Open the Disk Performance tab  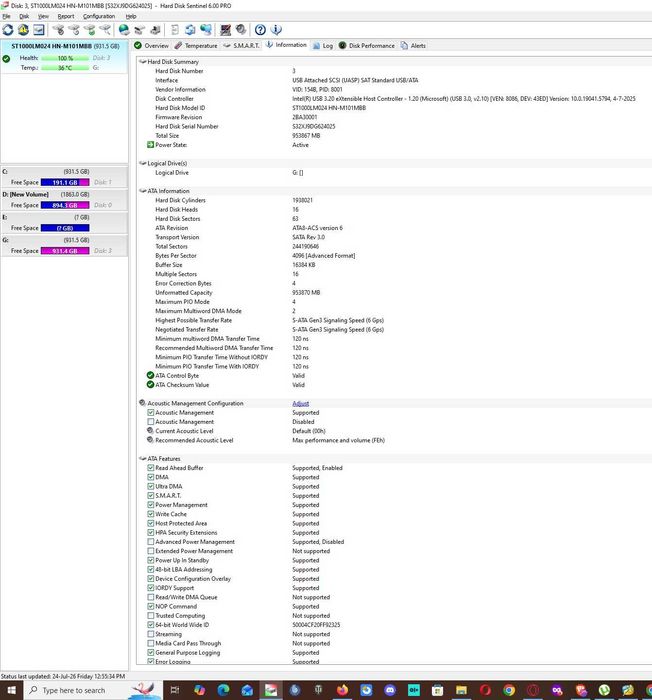tap(367, 46)
